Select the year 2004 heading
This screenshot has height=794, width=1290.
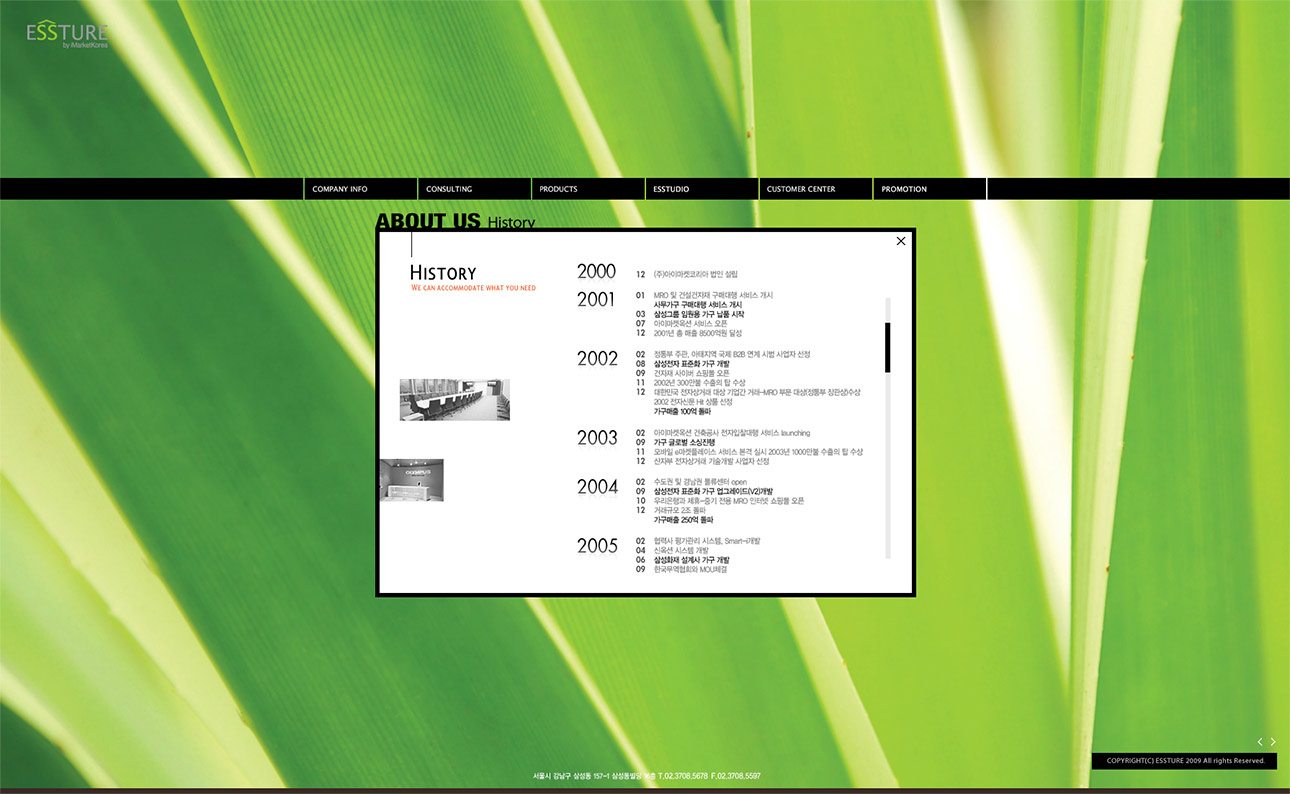[598, 487]
